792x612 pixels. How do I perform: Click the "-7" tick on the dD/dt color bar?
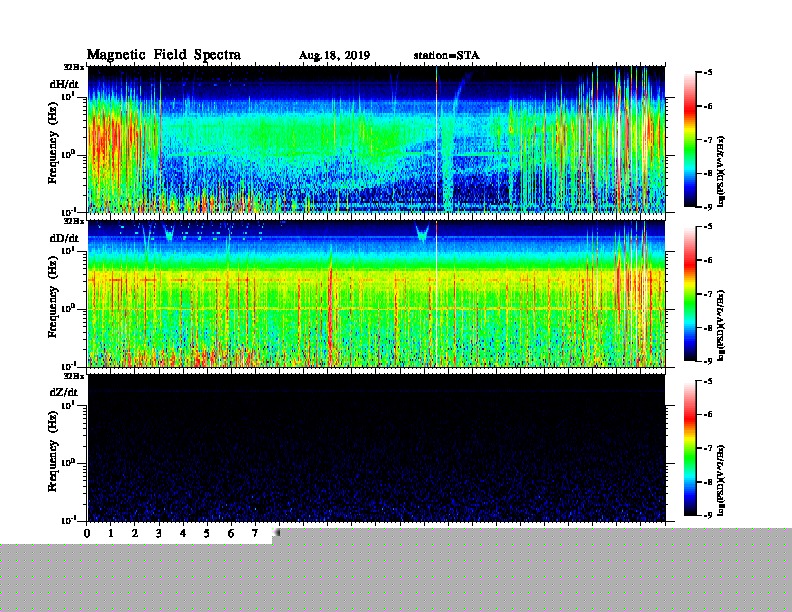[x=708, y=293]
